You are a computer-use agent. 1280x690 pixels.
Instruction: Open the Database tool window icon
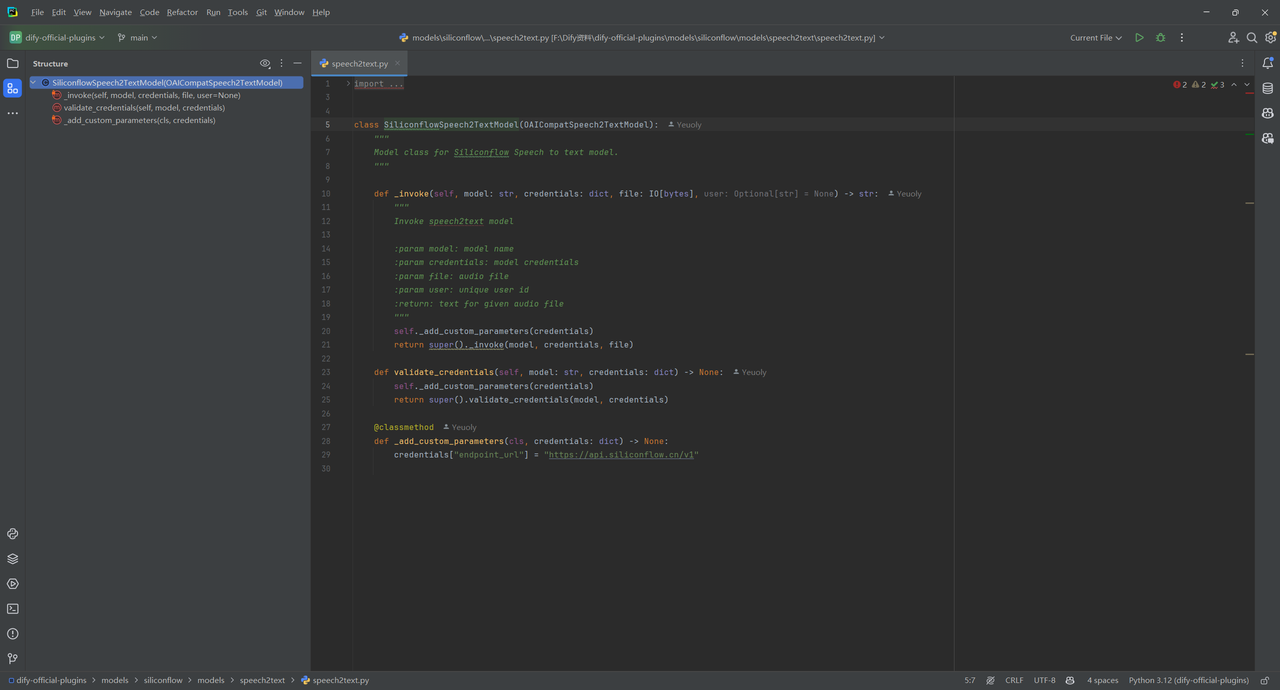(1268, 88)
